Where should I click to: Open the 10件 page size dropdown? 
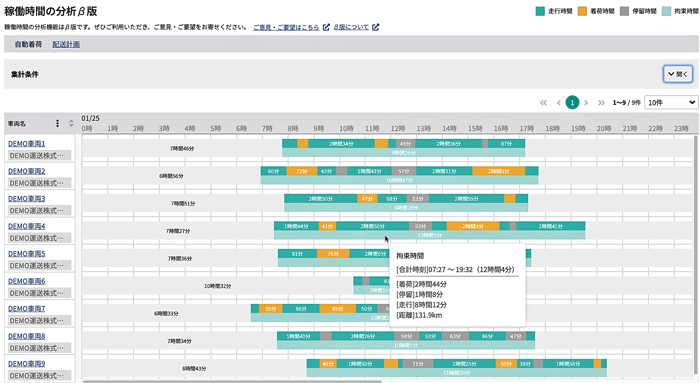(x=671, y=103)
